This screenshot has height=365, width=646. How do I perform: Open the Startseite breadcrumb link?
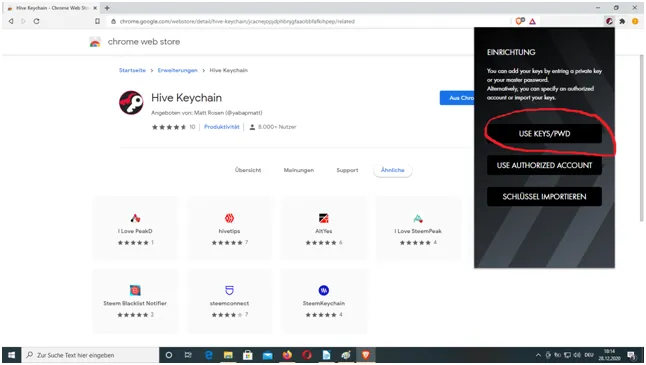pyautogui.click(x=132, y=70)
